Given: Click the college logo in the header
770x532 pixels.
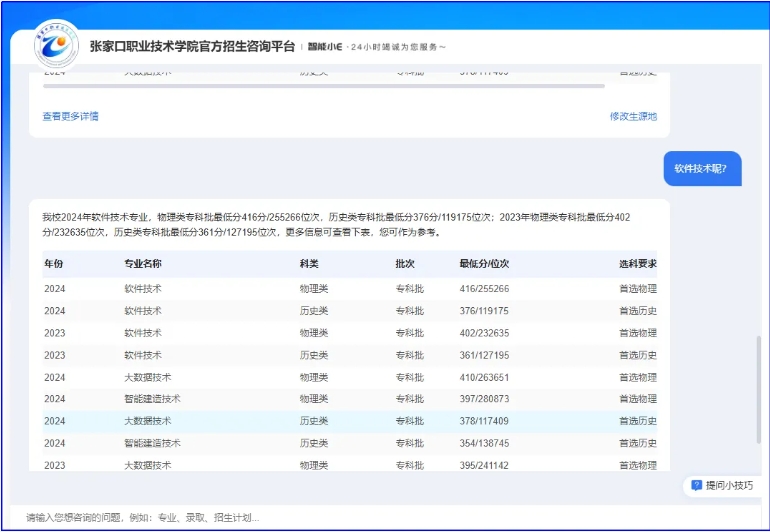Looking at the screenshot, I should [56, 45].
